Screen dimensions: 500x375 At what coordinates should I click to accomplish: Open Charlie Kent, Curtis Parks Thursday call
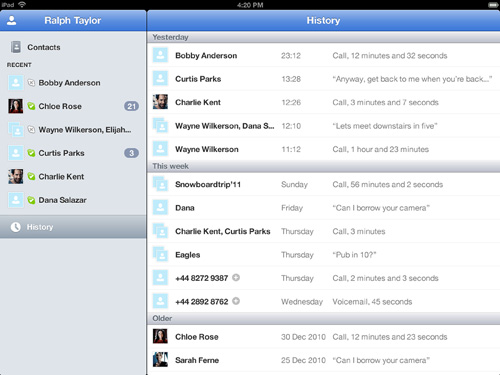(x=323, y=231)
